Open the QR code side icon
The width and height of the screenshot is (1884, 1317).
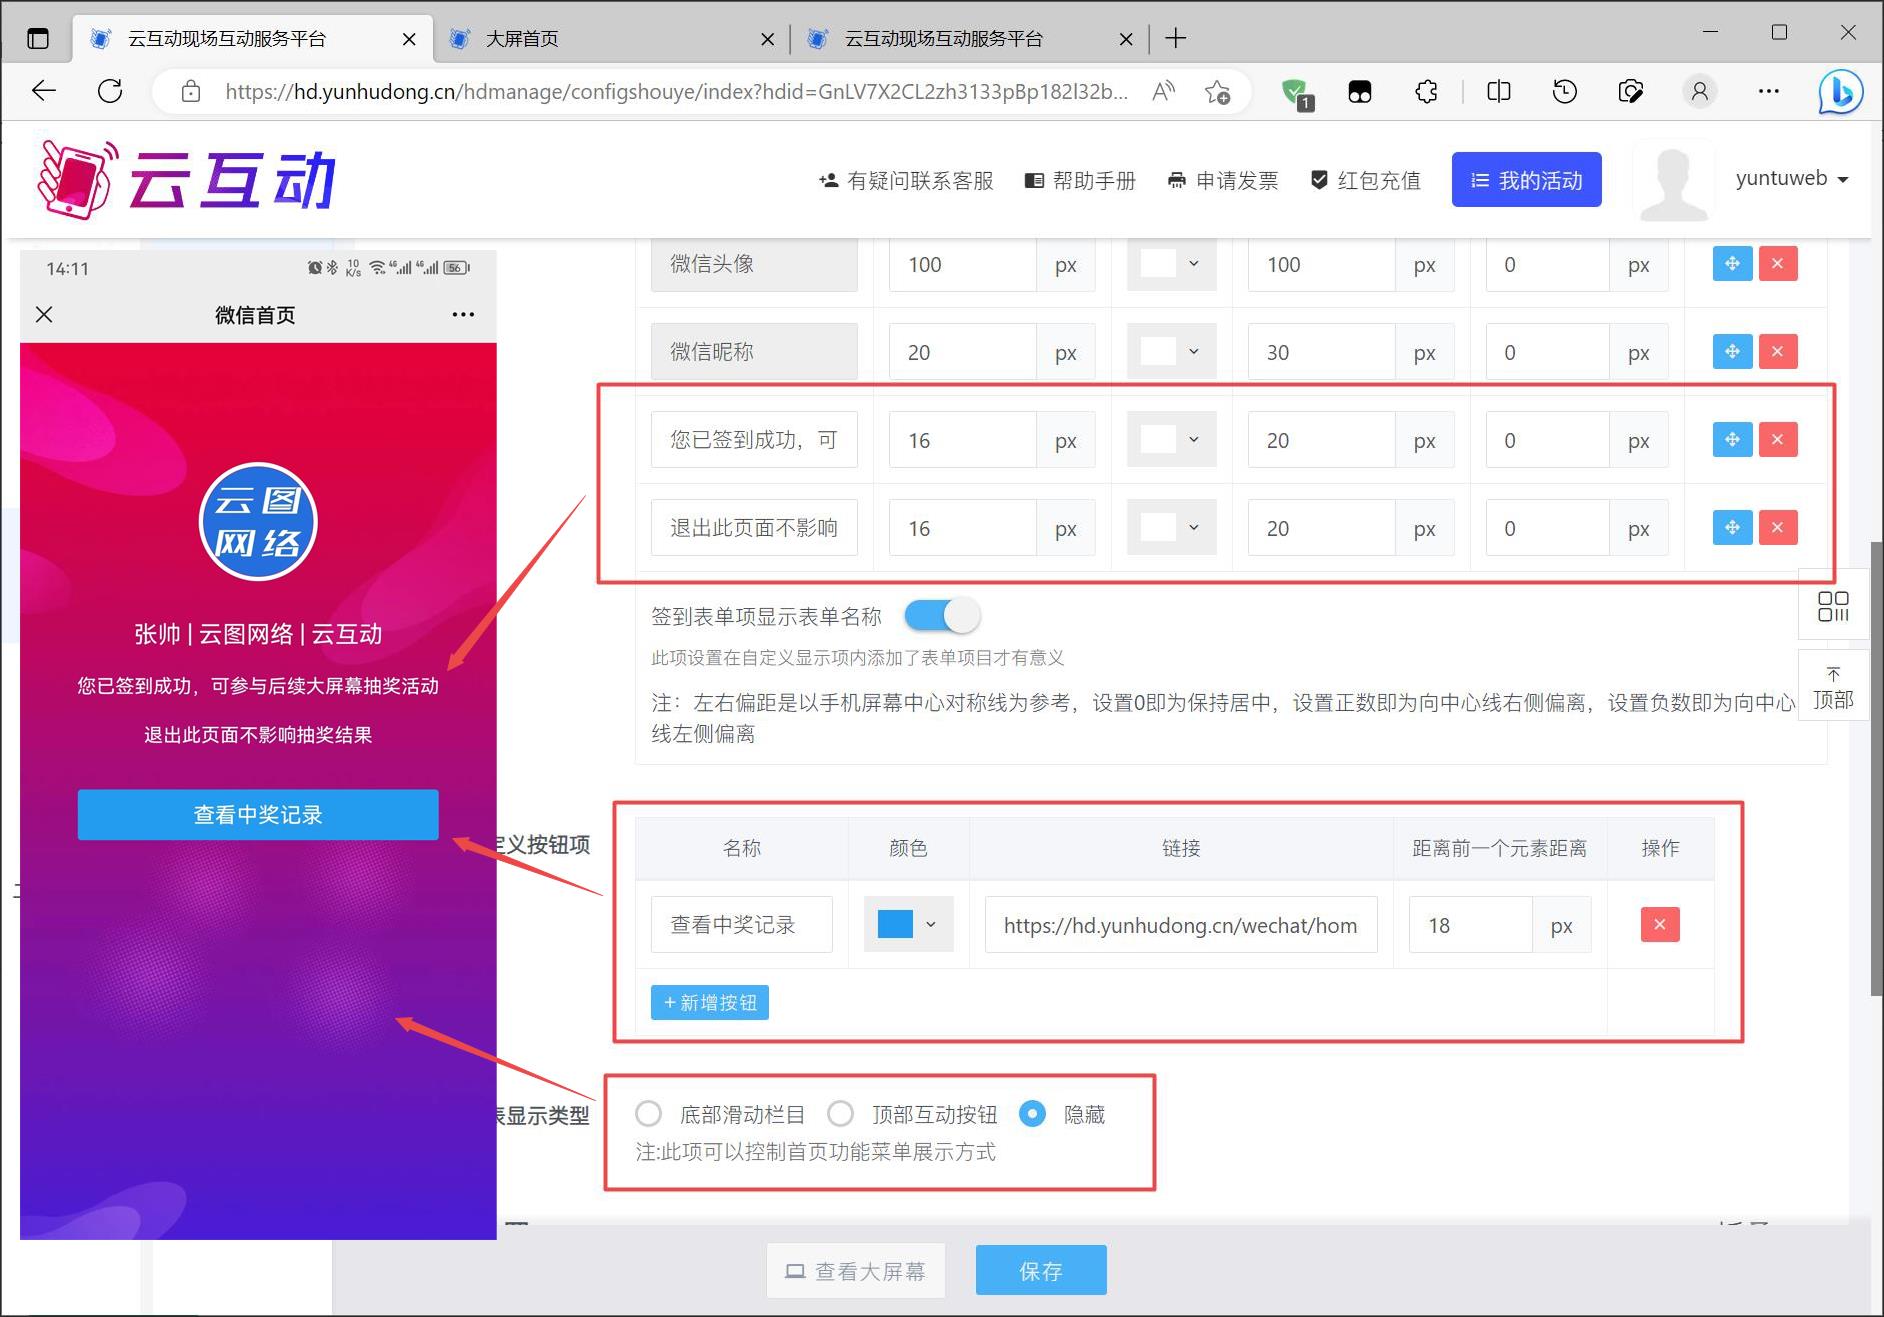pyautogui.click(x=1833, y=605)
